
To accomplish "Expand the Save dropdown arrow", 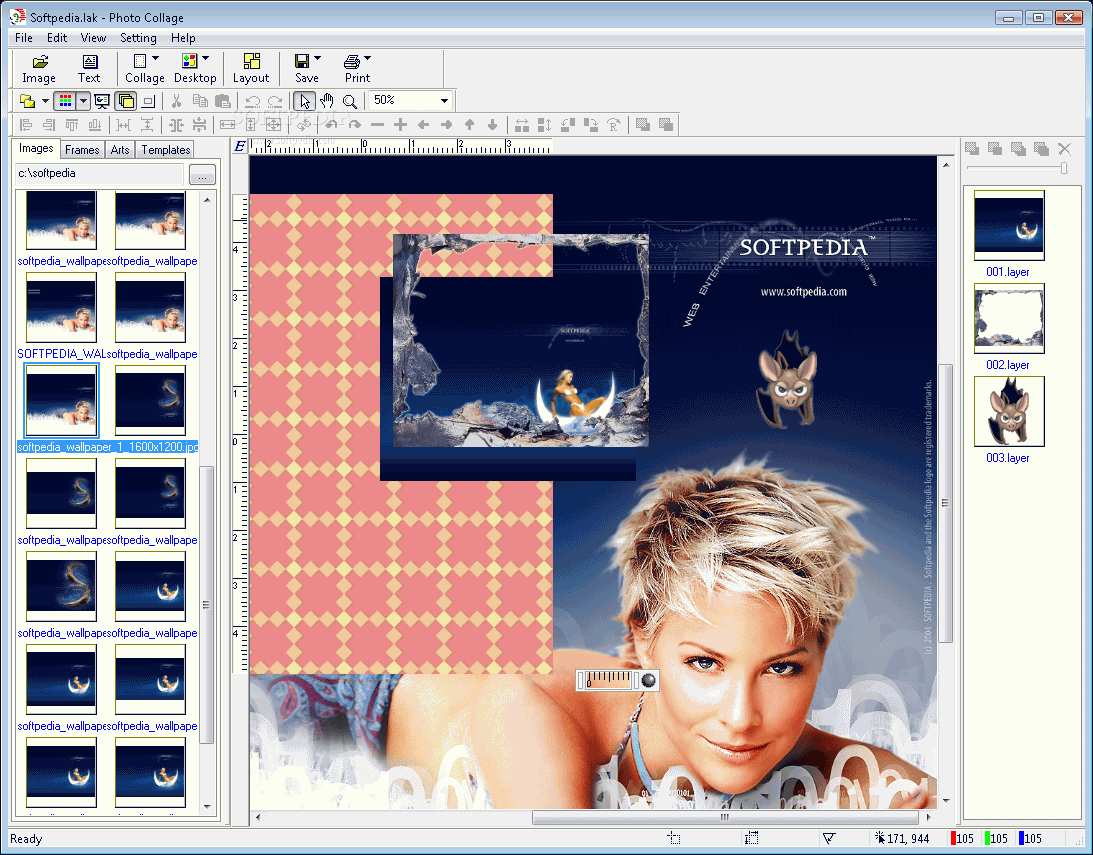I will [317, 59].
